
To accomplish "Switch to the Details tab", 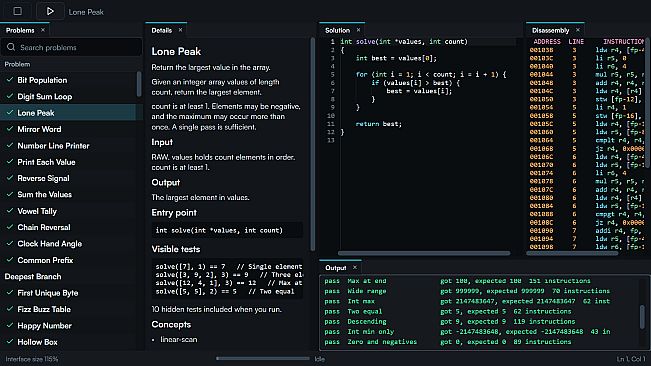I will [162, 30].
